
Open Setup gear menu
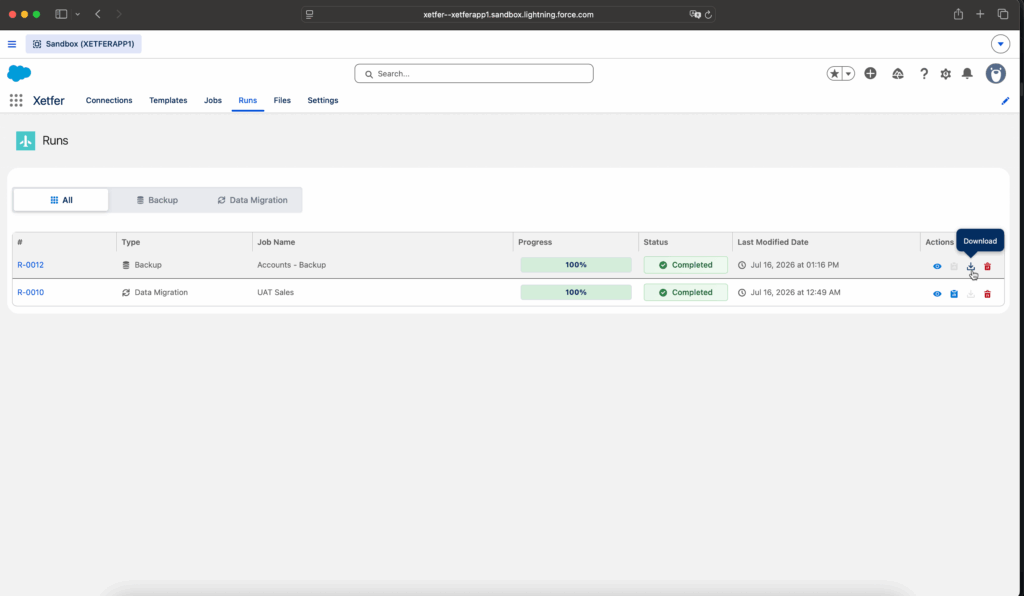[x=946, y=74]
